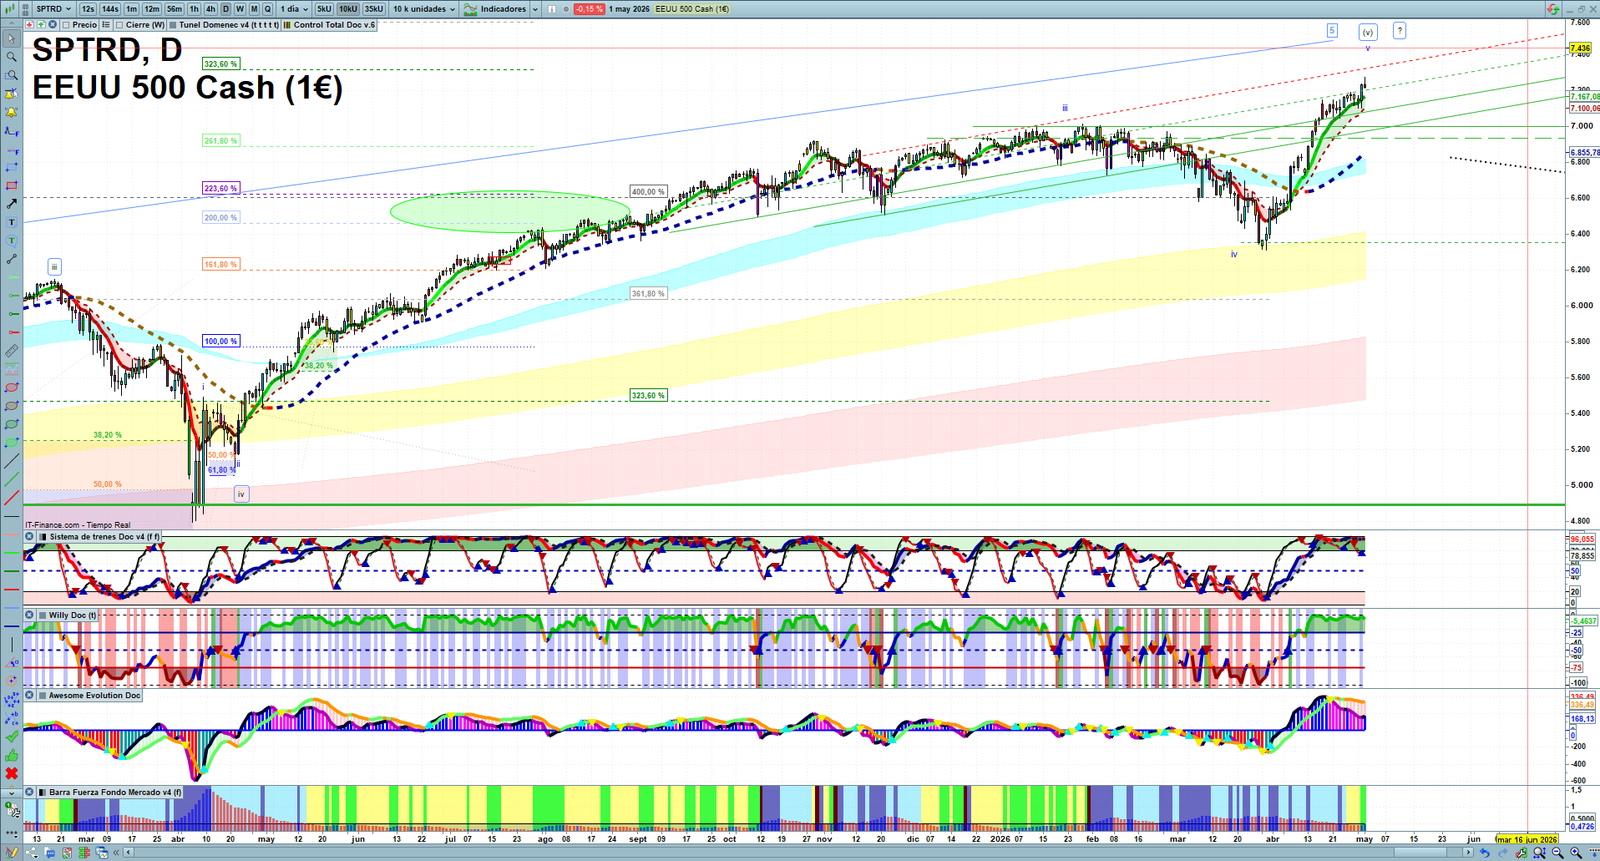Expand the Barra Fuerza panel left chevron

[12, 792]
